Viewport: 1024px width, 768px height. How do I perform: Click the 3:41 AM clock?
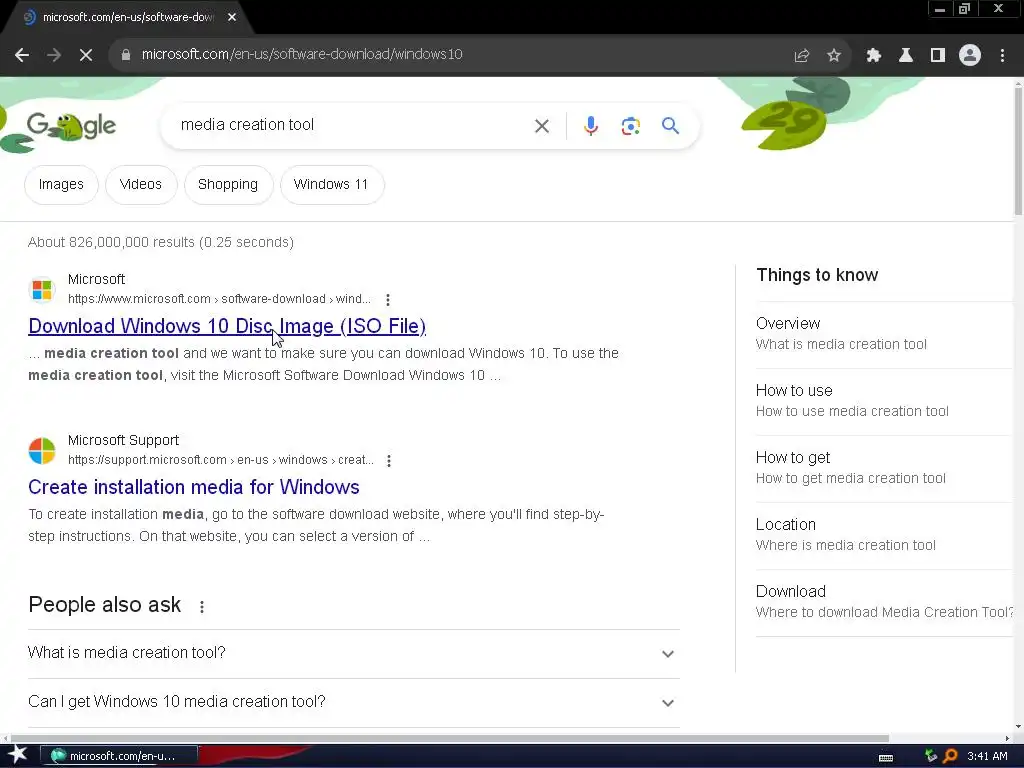coord(987,756)
